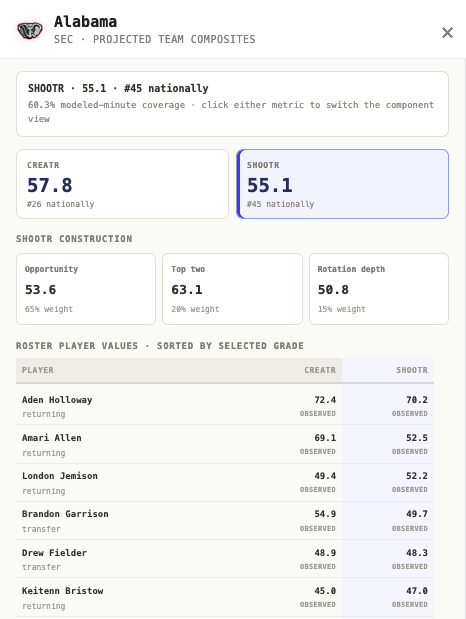Click the returning tag under Aden Holloway
Viewport: 466px width, 619px height.
click(43, 414)
